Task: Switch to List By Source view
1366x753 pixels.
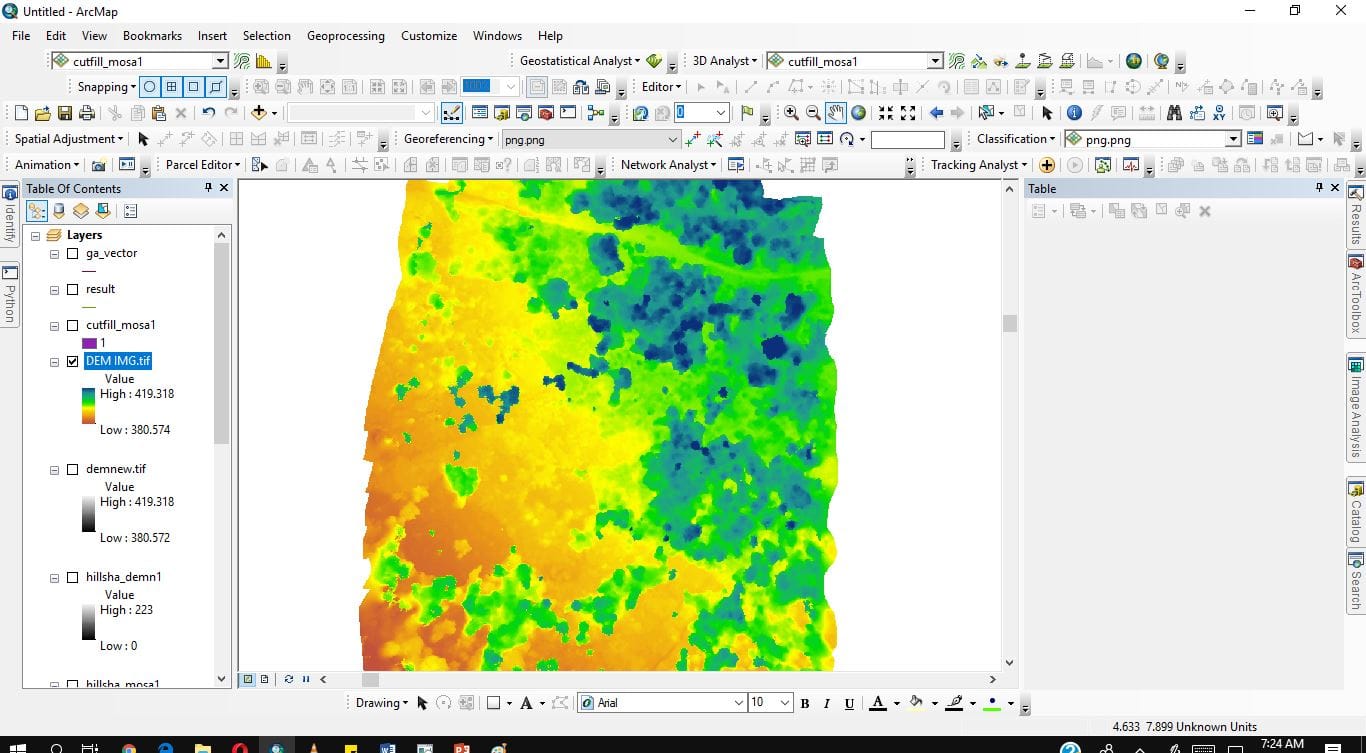Action: click(59, 211)
